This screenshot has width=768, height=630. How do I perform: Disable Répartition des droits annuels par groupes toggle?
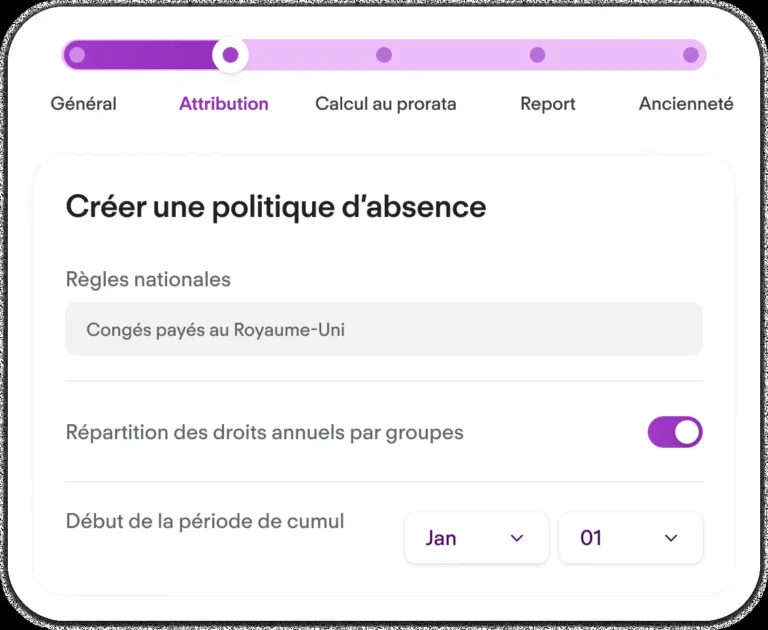pyautogui.click(x=675, y=432)
